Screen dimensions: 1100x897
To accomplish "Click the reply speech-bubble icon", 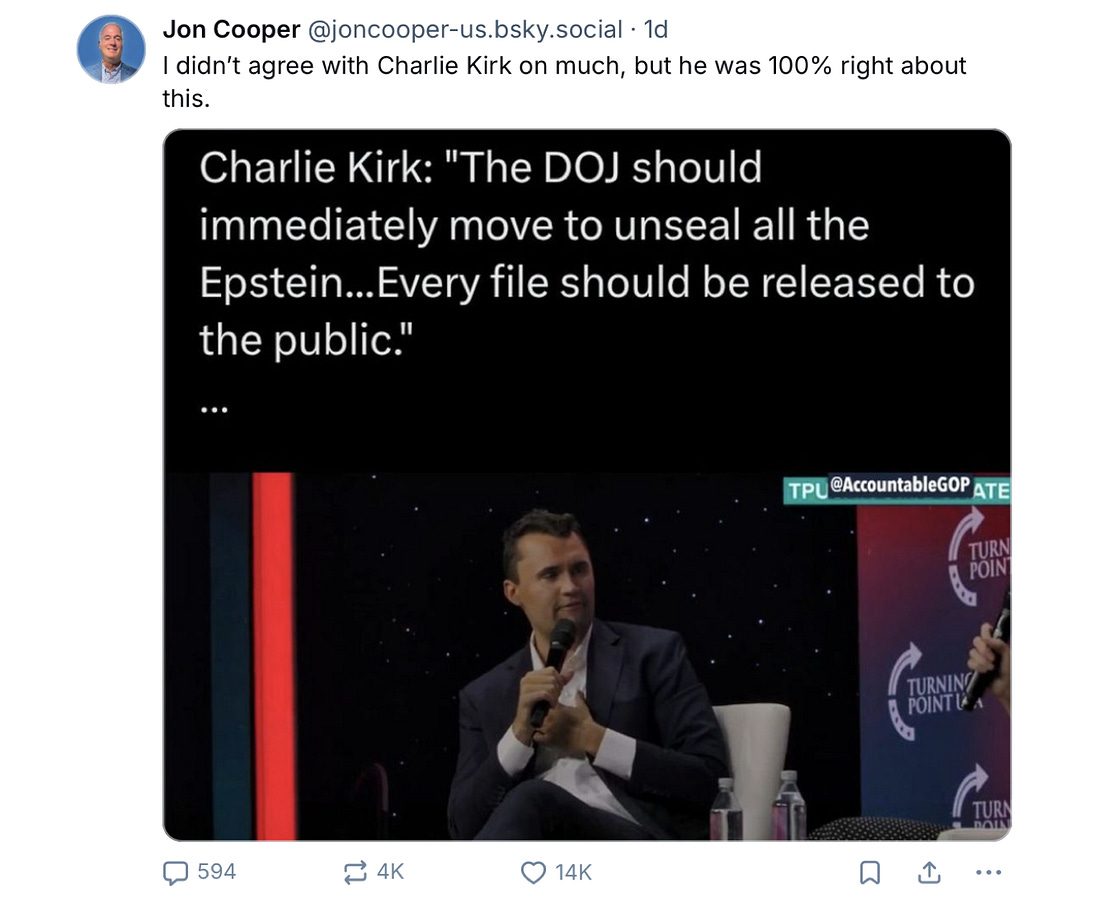I will (175, 872).
